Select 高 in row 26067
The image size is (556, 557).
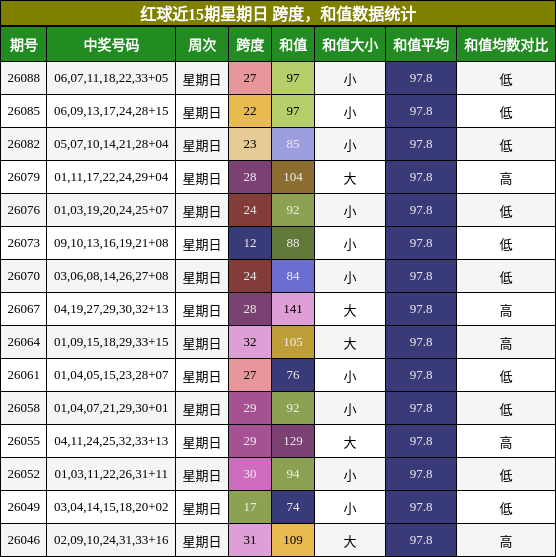[x=506, y=310]
